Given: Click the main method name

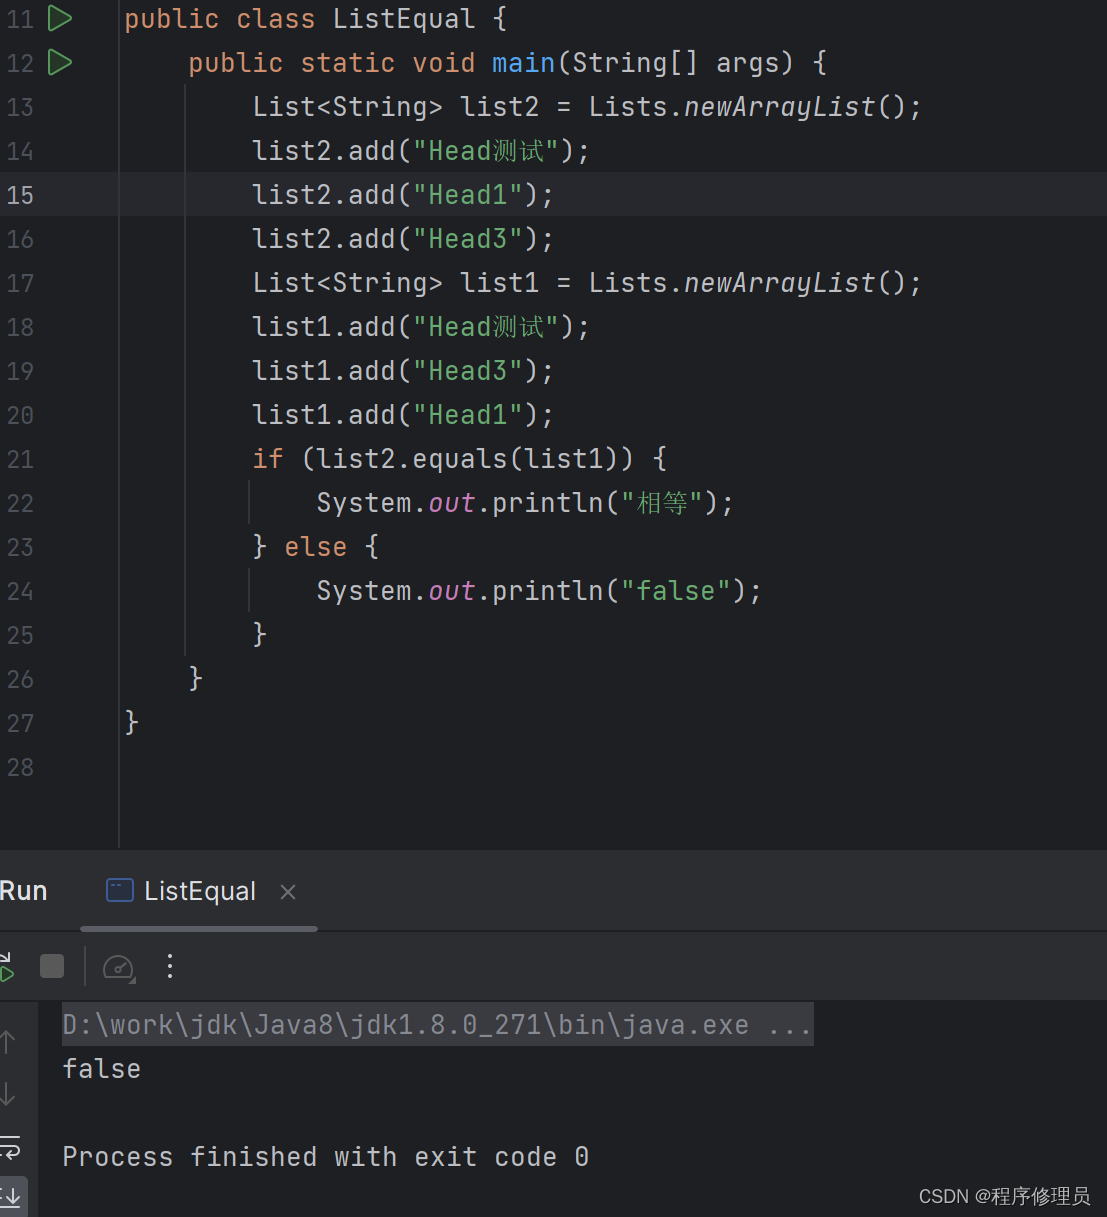Looking at the screenshot, I should (x=523, y=63).
